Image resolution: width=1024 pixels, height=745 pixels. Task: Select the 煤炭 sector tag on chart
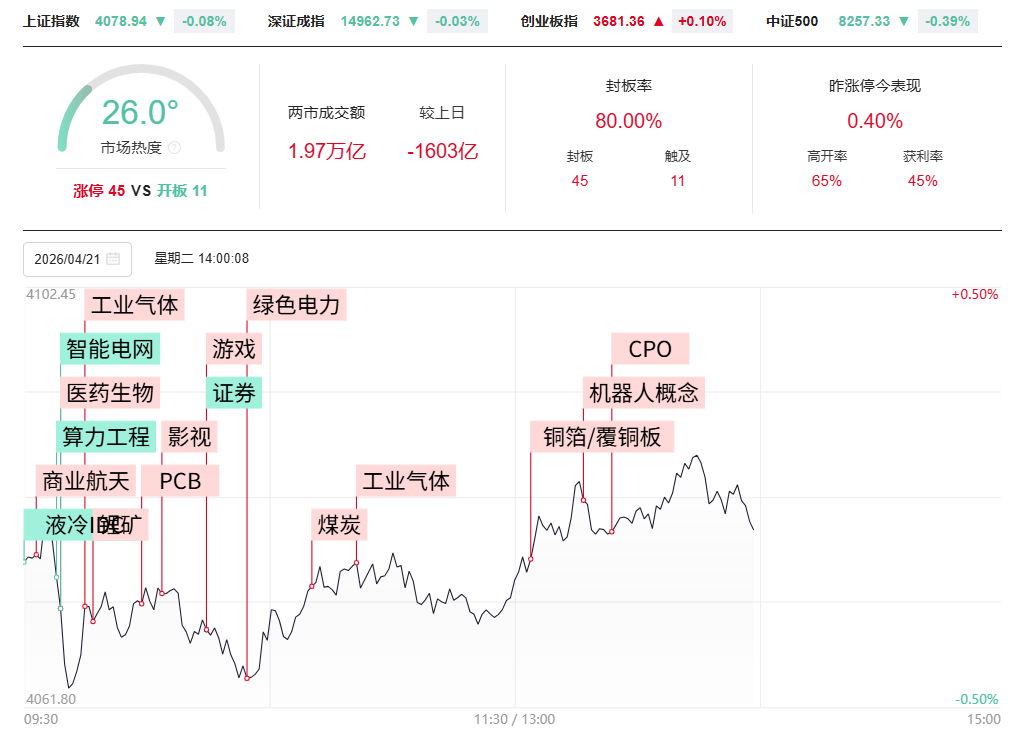coord(339,524)
